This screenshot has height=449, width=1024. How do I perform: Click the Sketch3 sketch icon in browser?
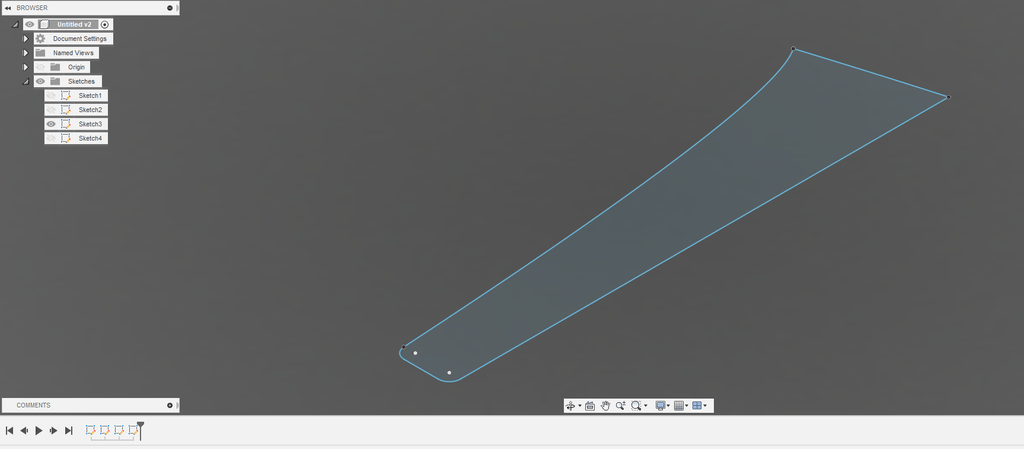click(65, 124)
